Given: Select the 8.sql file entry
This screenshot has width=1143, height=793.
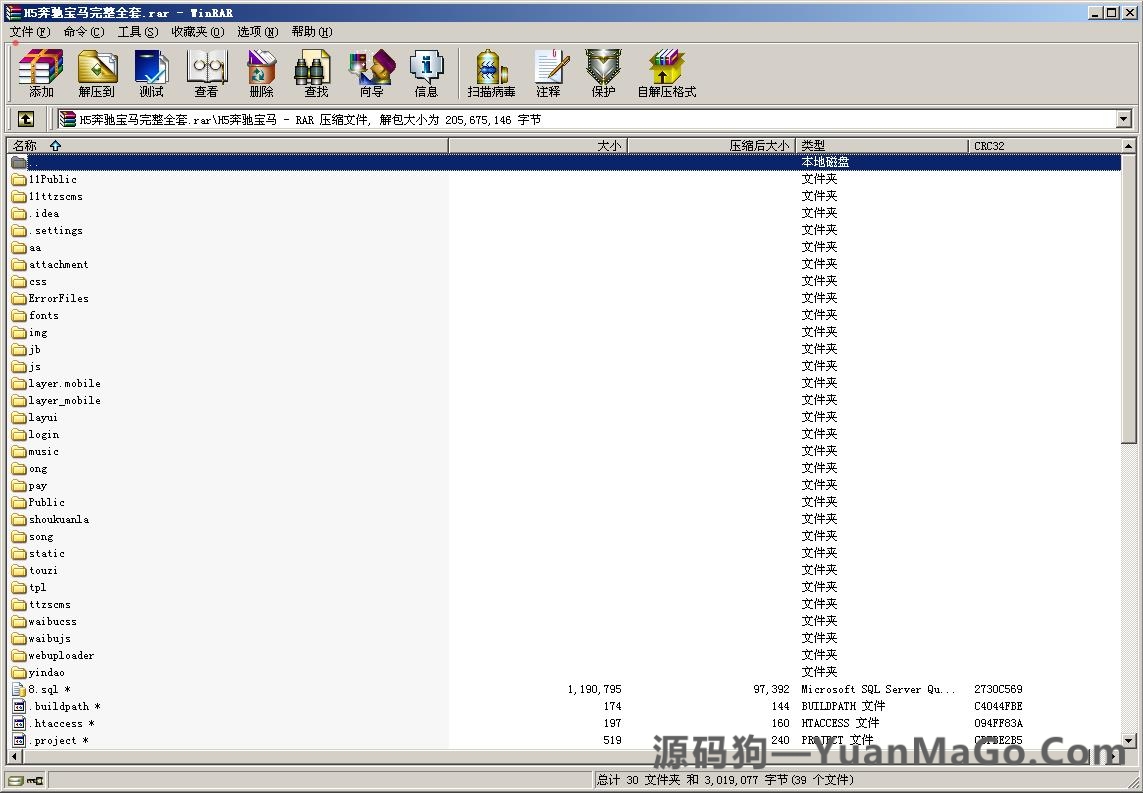Looking at the screenshot, I should coord(43,690).
